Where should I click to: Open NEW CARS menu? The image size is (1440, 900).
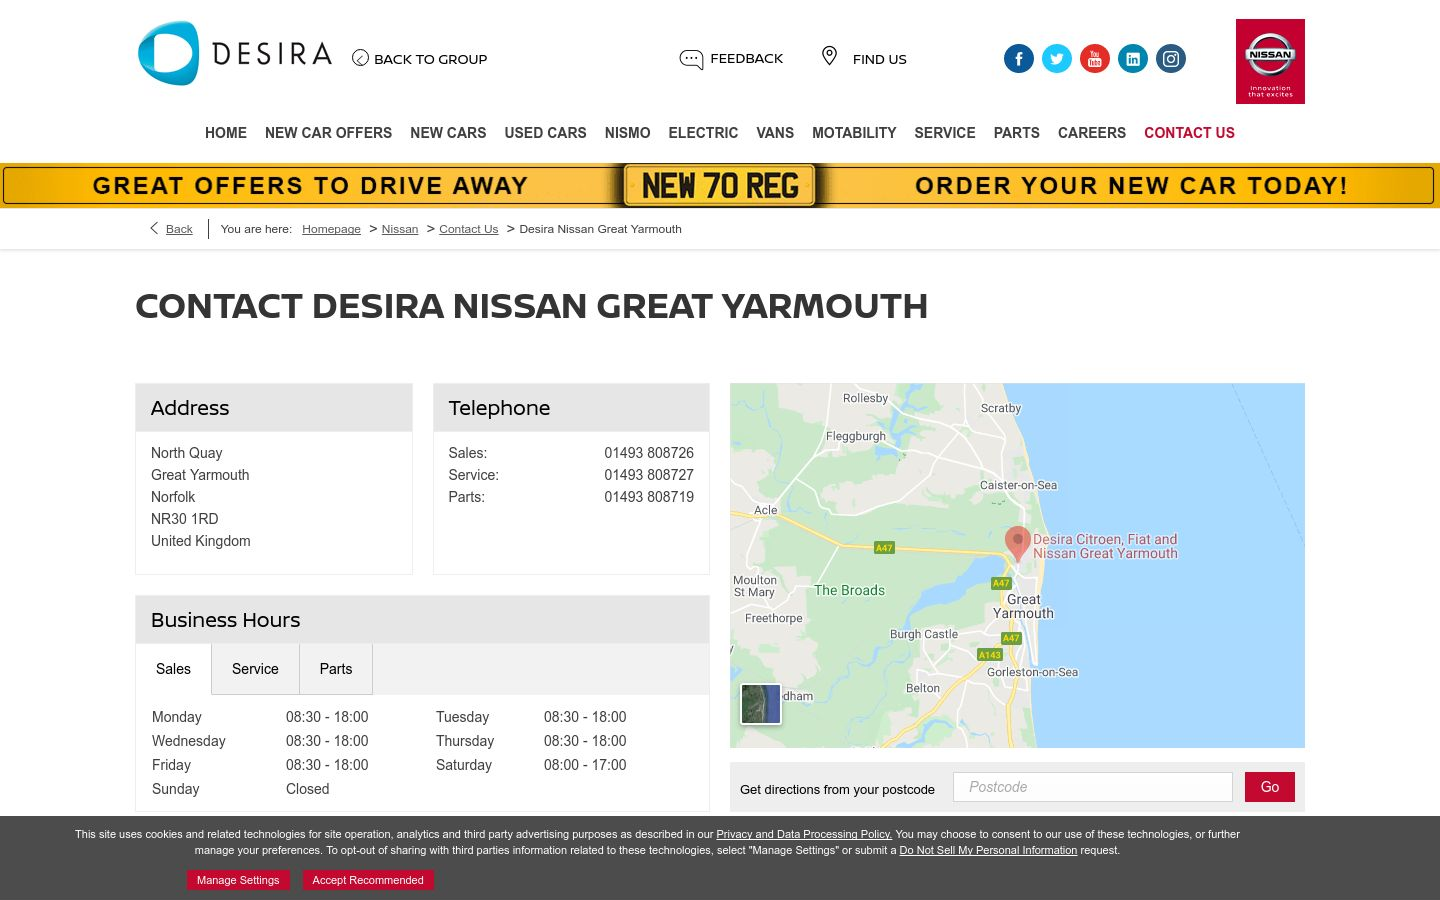point(448,133)
